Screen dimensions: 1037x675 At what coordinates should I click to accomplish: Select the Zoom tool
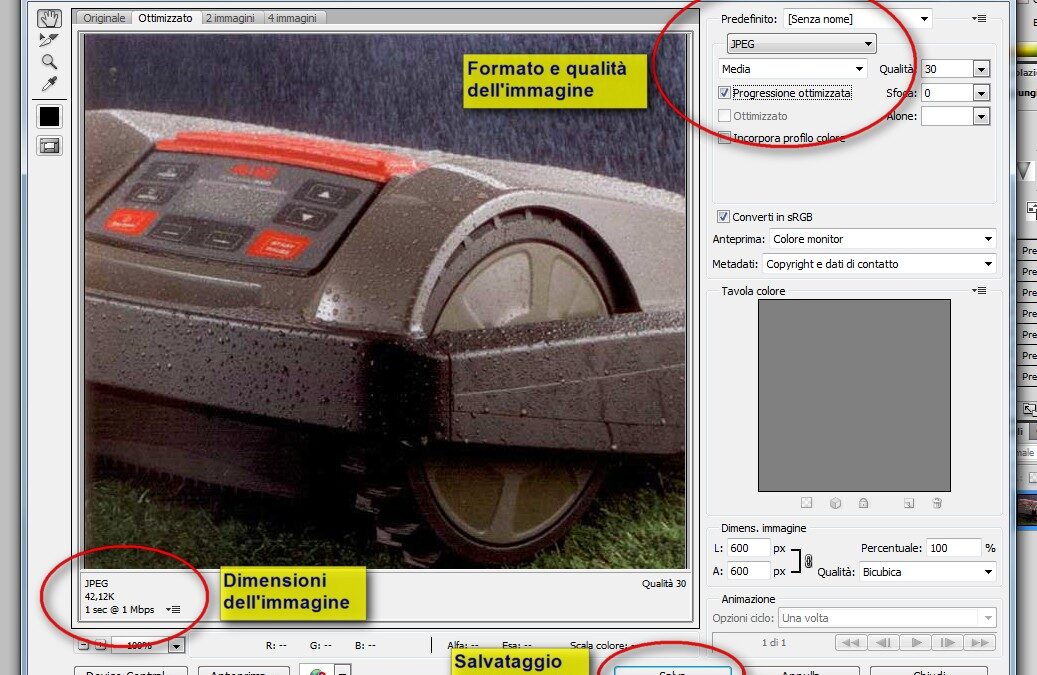[x=49, y=61]
